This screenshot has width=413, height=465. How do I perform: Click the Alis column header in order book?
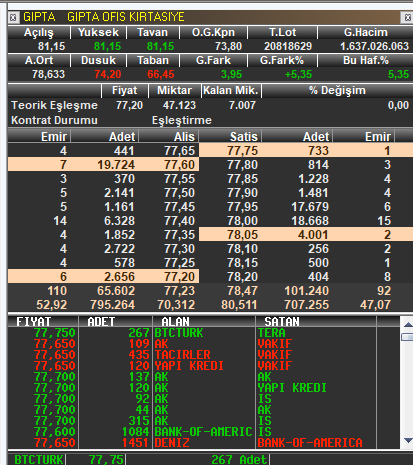[x=184, y=137]
